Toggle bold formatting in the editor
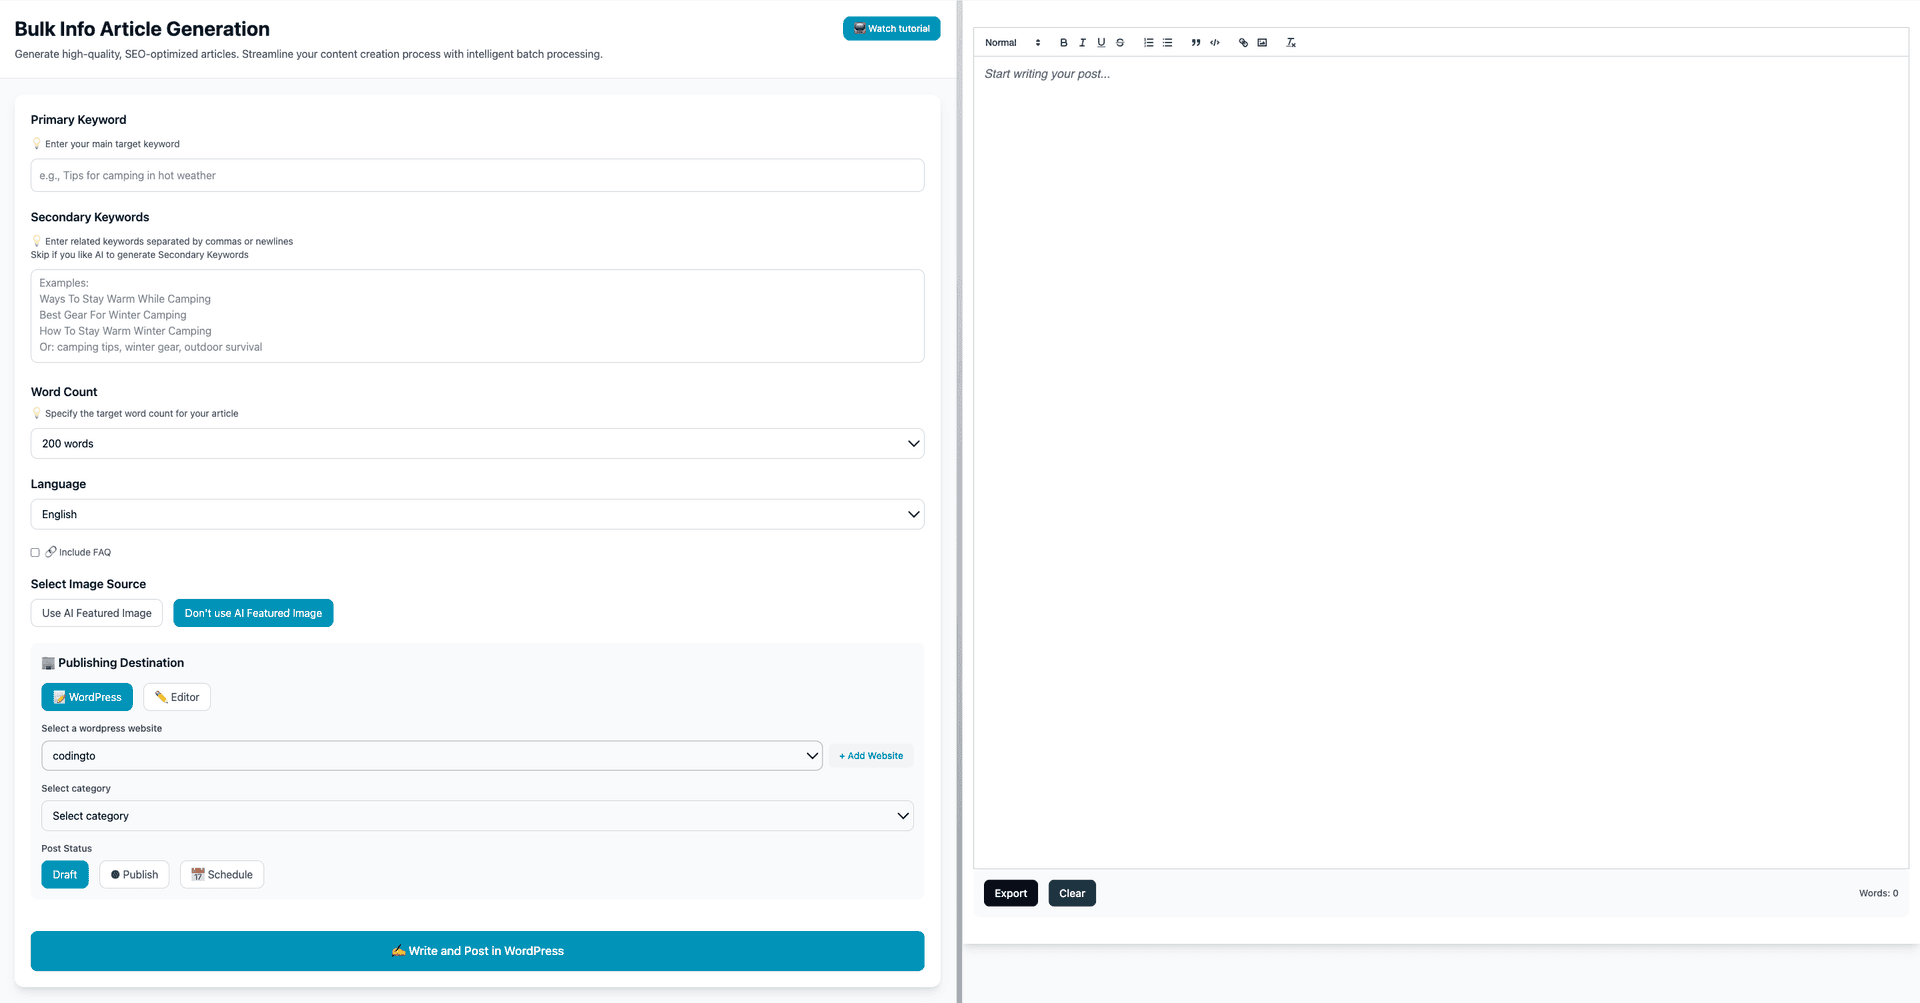The image size is (1920, 1003). (x=1064, y=42)
